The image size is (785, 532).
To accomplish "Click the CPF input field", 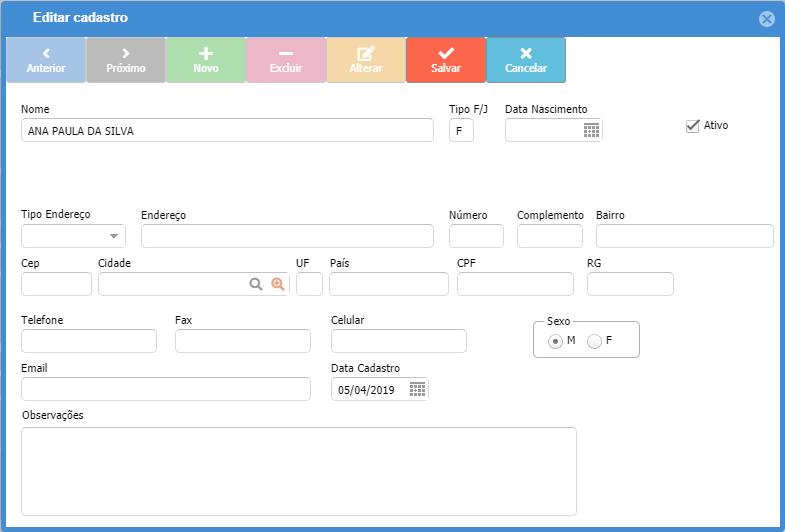I will [x=515, y=284].
